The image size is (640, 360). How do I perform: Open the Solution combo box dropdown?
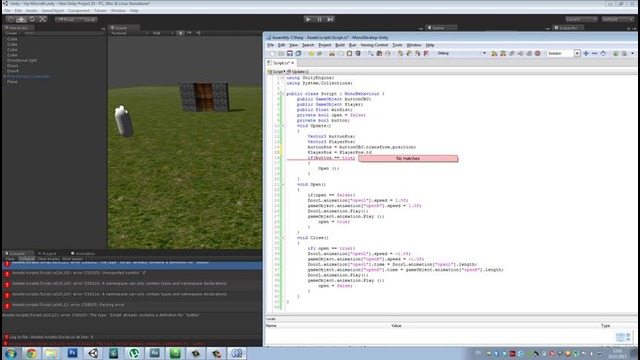pyautogui.click(x=577, y=53)
